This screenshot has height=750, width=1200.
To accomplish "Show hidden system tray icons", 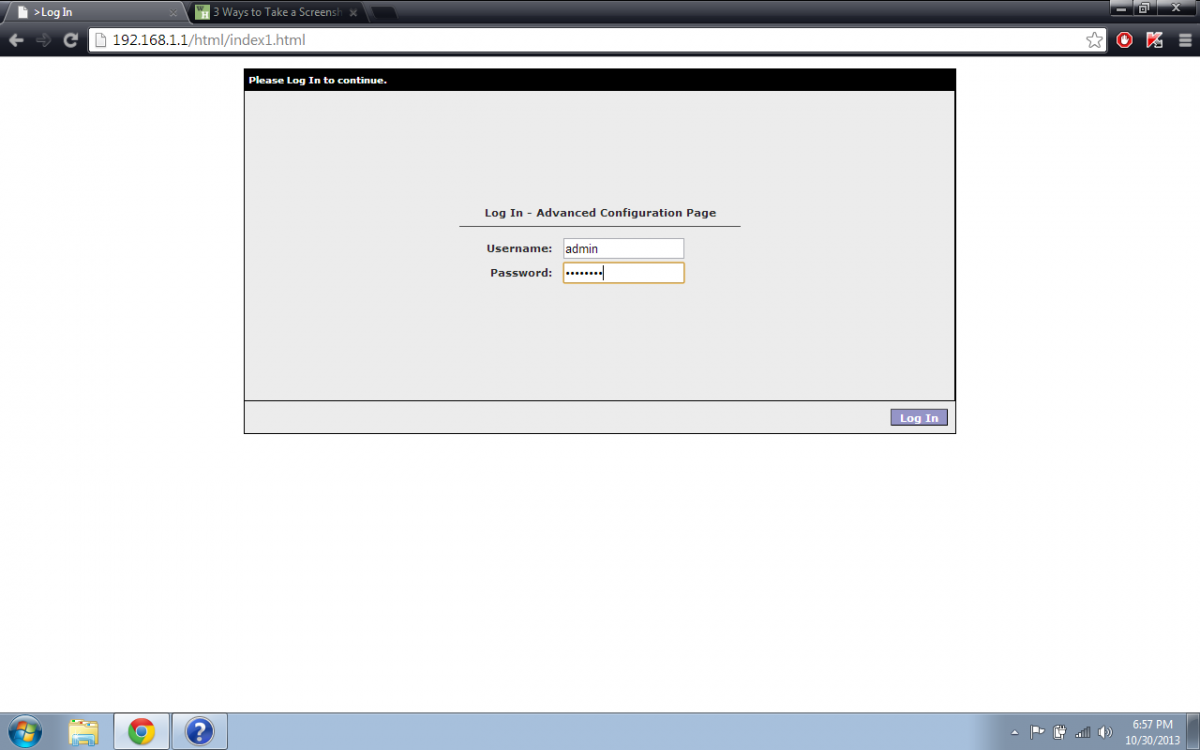I will (x=1015, y=731).
